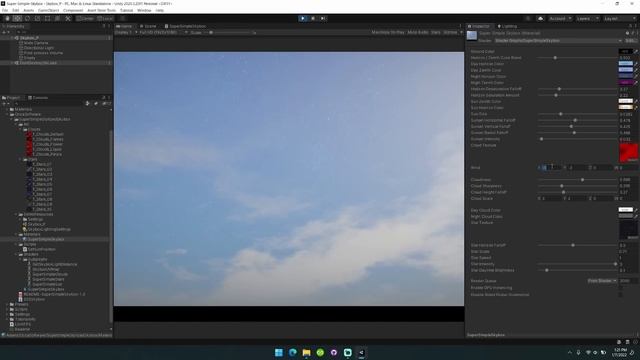Screen dimensions: 640x360
Task: Switch to the Scene tab
Action: [148, 26]
